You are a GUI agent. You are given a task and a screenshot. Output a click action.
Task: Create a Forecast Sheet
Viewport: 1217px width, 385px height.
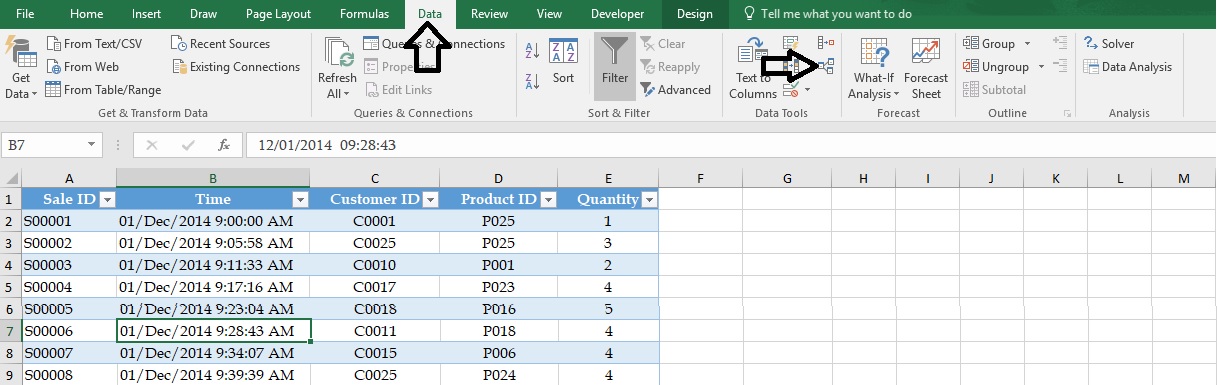tap(926, 68)
